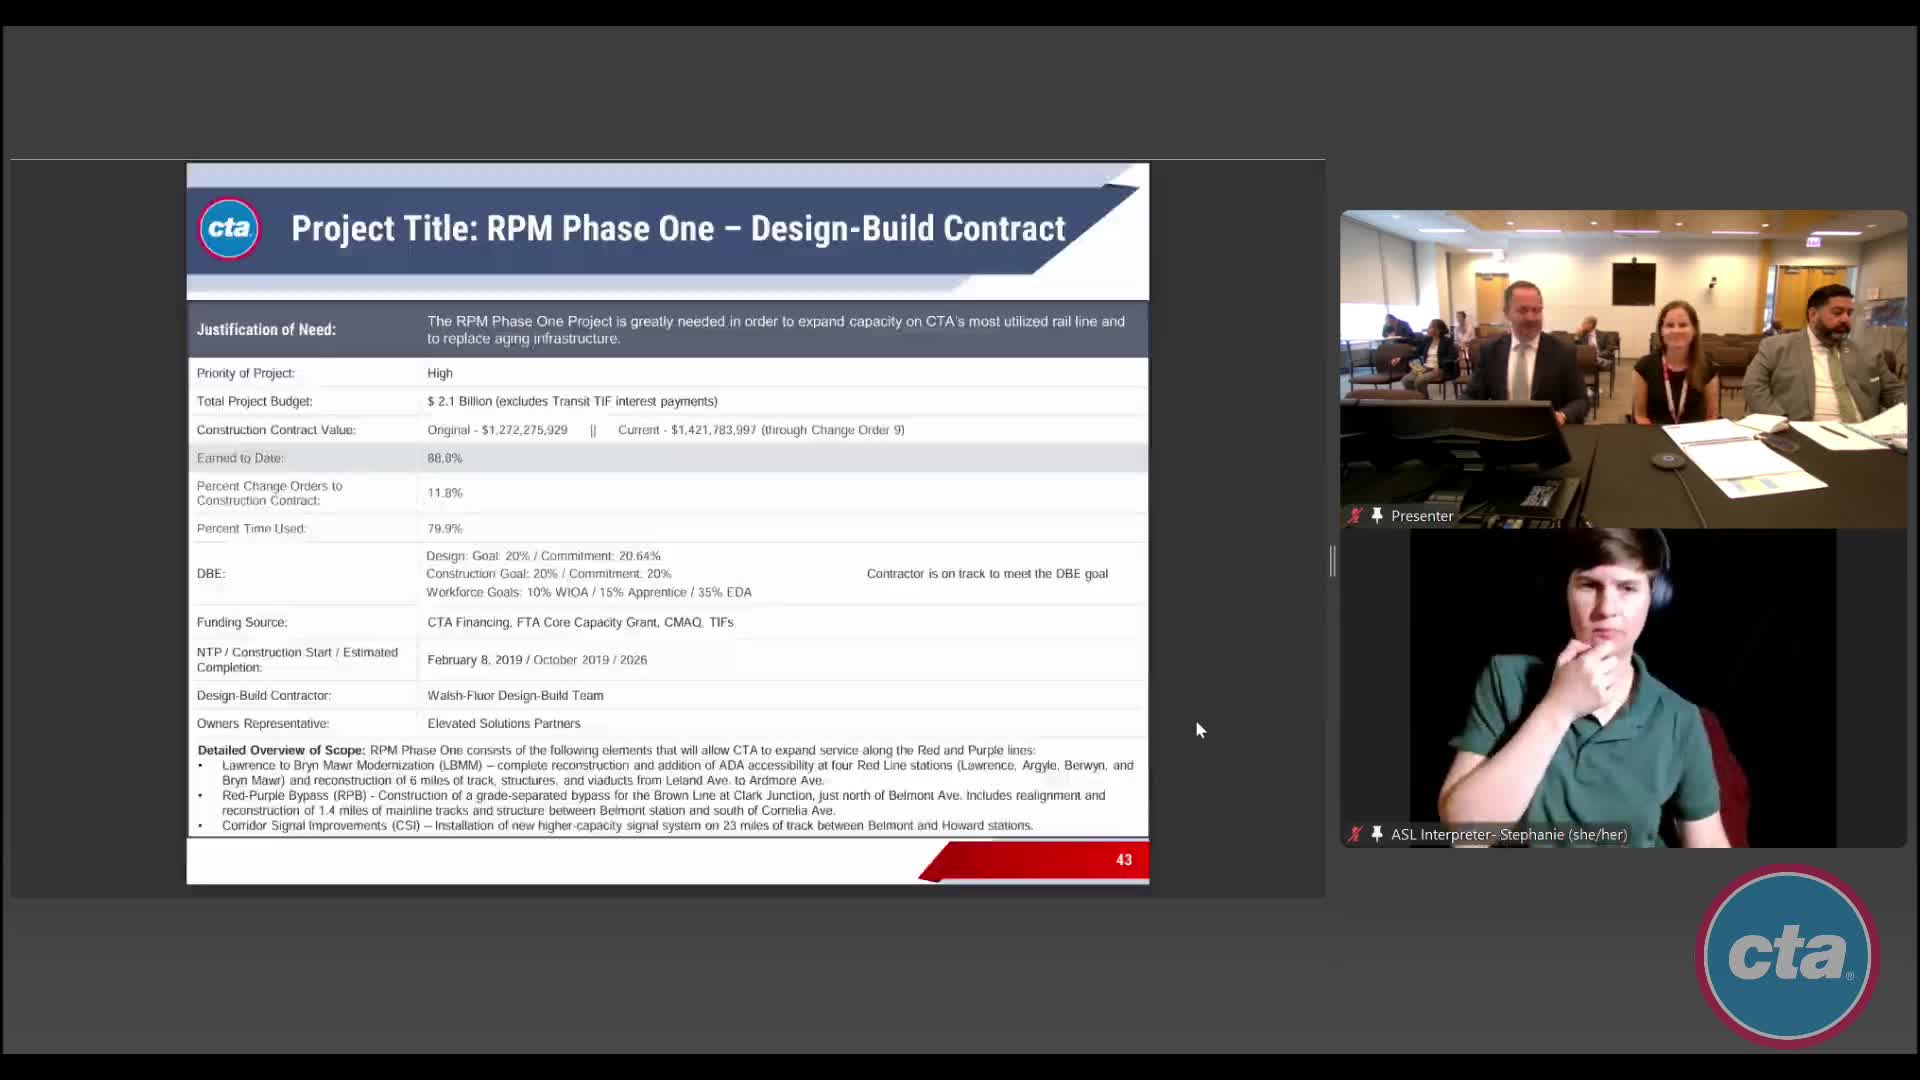Click Contractor on track DBE goal note
Screen dimensions: 1920x1080
click(986, 574)
